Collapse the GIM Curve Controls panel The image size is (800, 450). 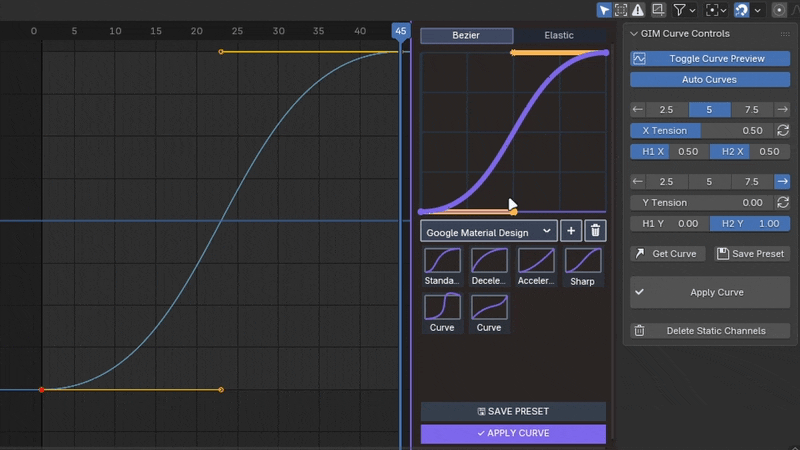634,34
